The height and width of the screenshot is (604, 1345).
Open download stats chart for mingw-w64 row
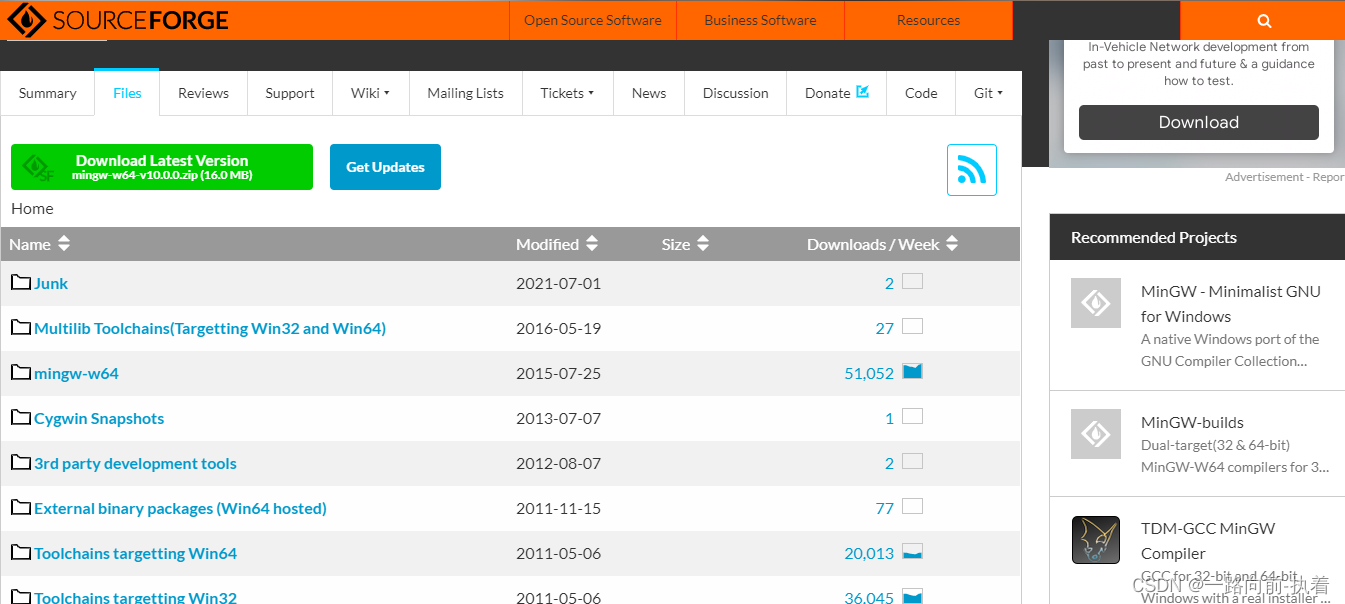click(912, 371)
